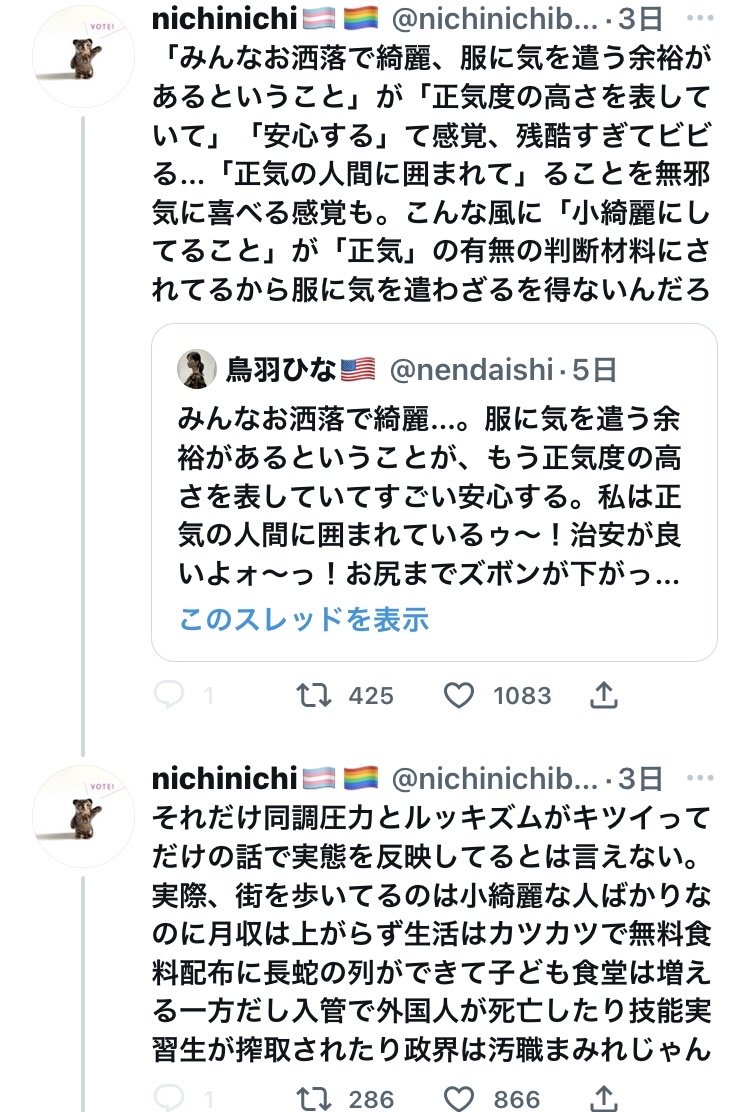
Task: Tap 鳥羽ひな avatar in quoted tweet
Action: 197,370
